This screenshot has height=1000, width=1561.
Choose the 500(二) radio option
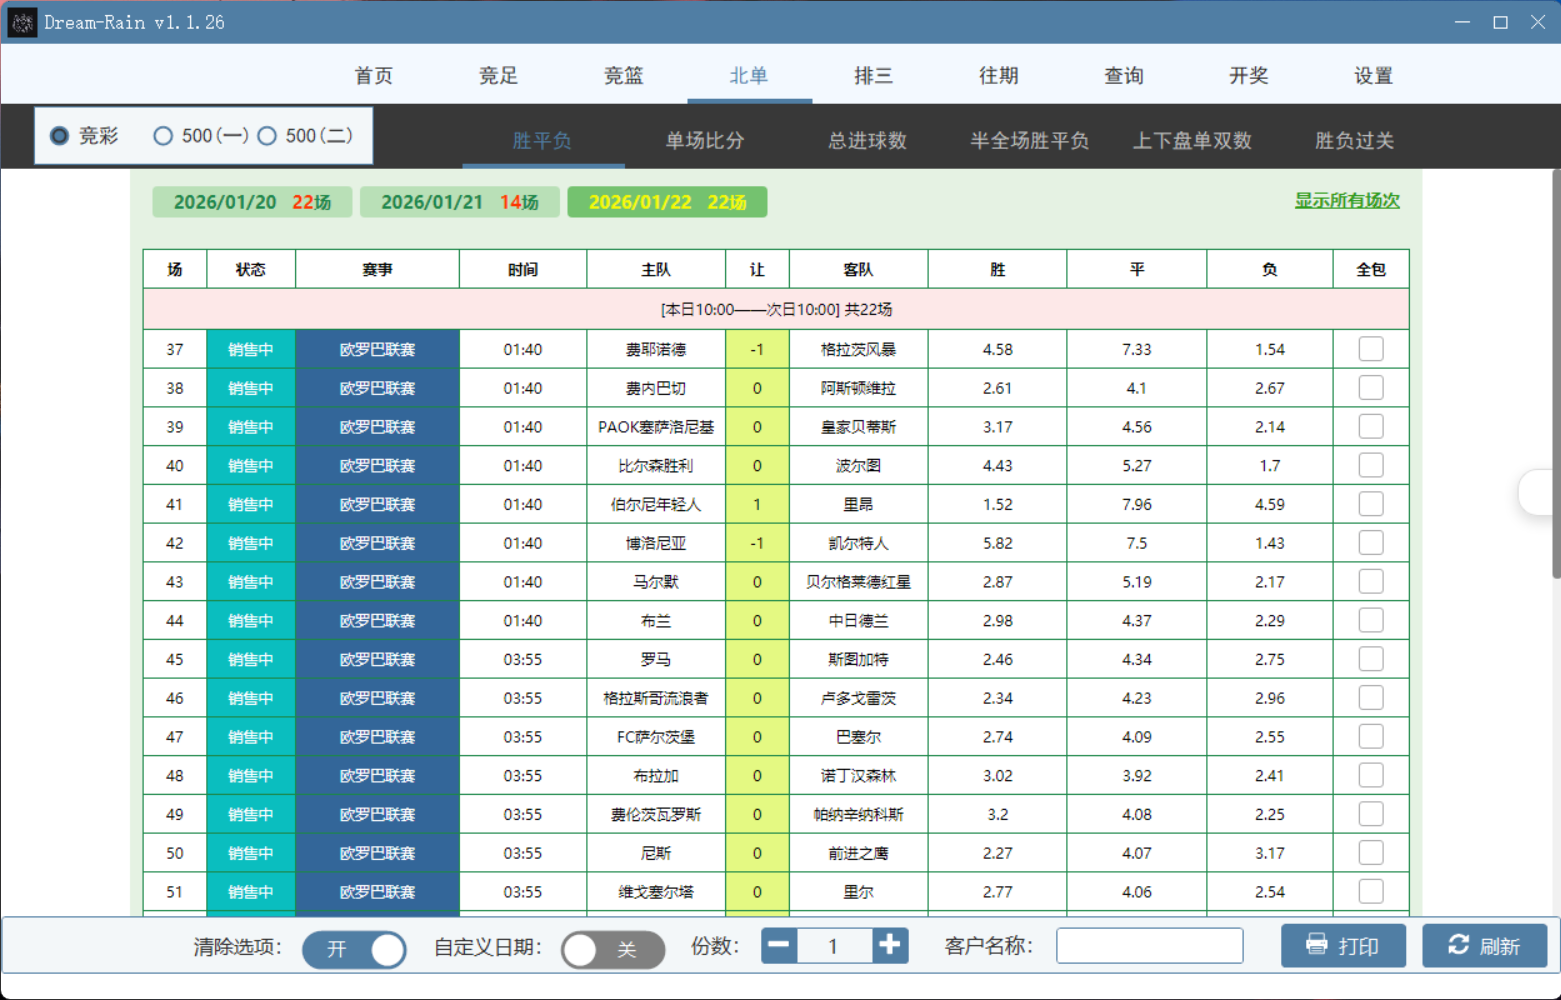click(267, 136)
